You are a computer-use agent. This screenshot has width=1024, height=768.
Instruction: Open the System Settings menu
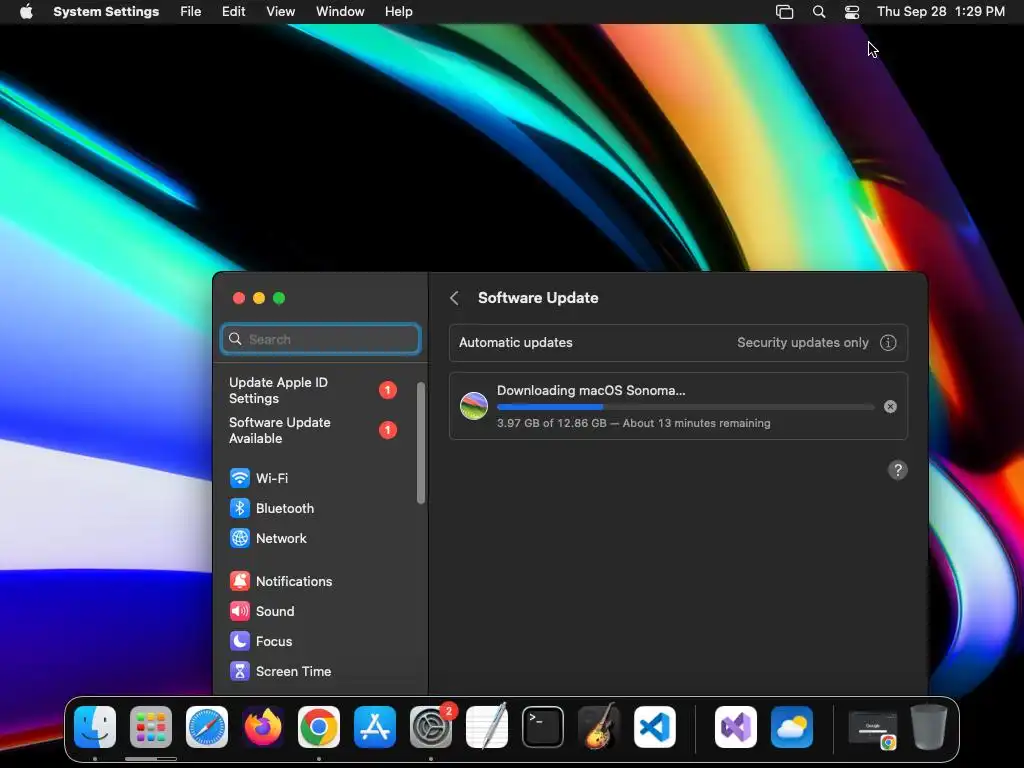(x=106, y=12)
